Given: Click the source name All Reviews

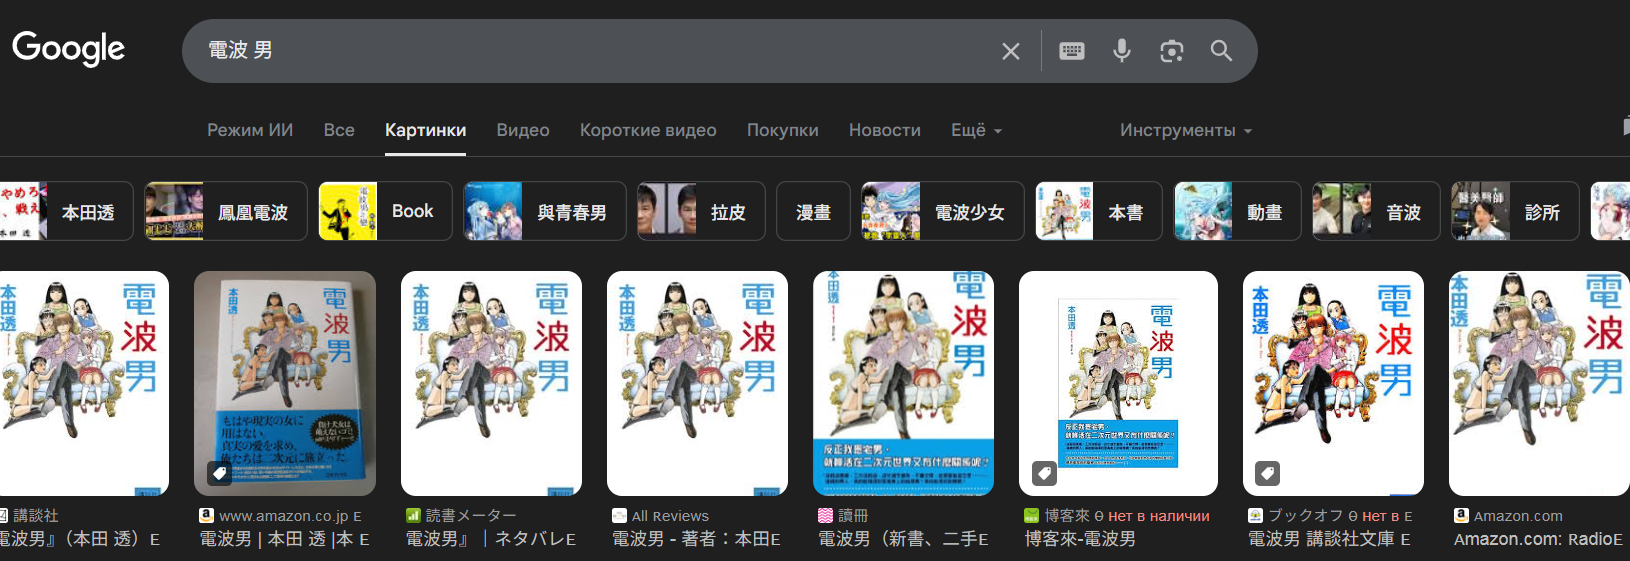Looking at the screenshot, I should 670,516.
